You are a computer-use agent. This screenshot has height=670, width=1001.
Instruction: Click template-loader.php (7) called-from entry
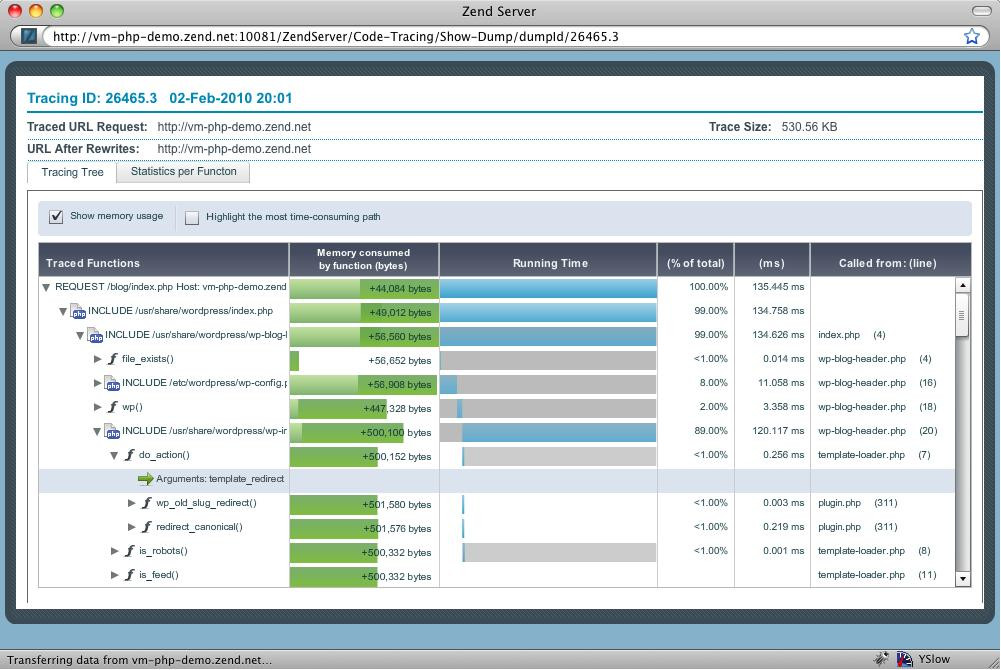tap(874, 455)
